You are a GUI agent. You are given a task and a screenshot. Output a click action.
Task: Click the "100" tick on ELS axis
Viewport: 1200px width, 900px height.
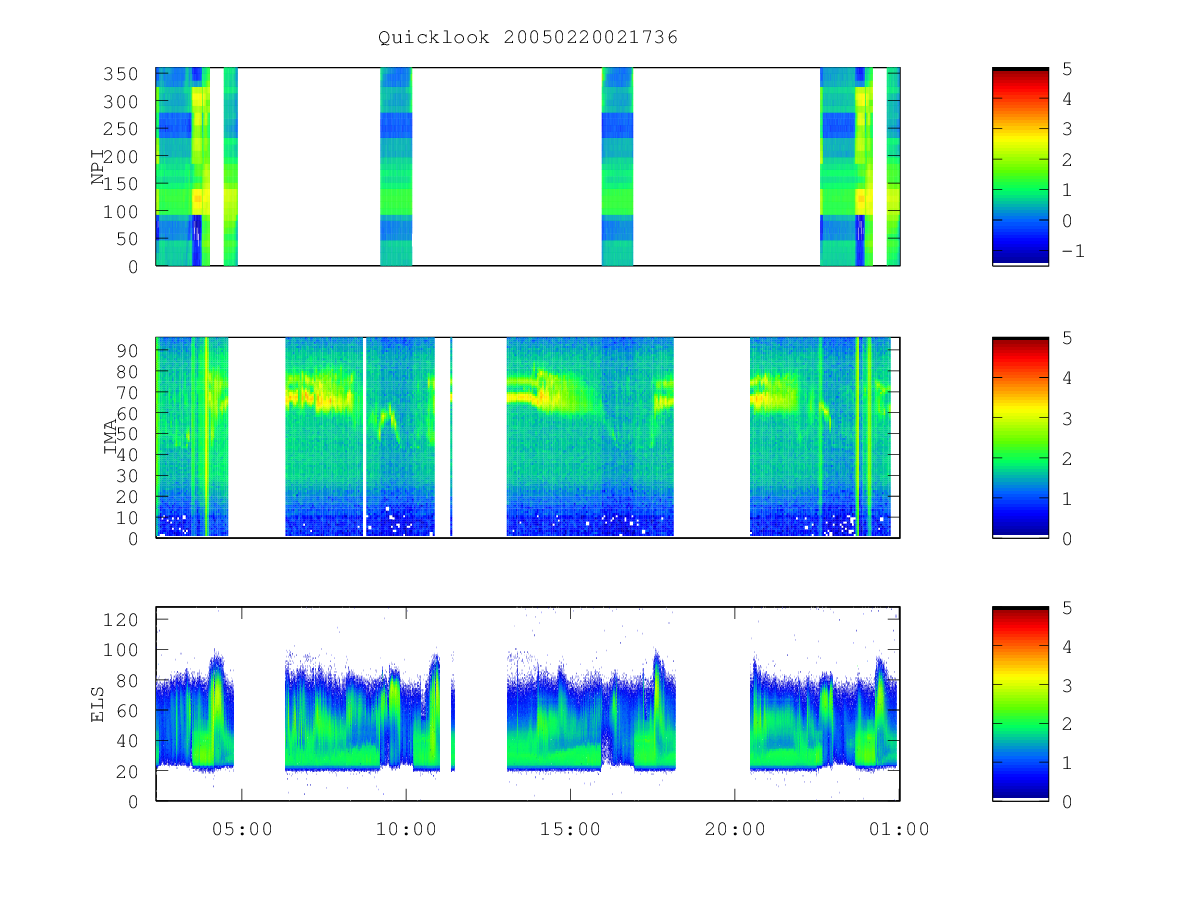[x=122, y=650]
